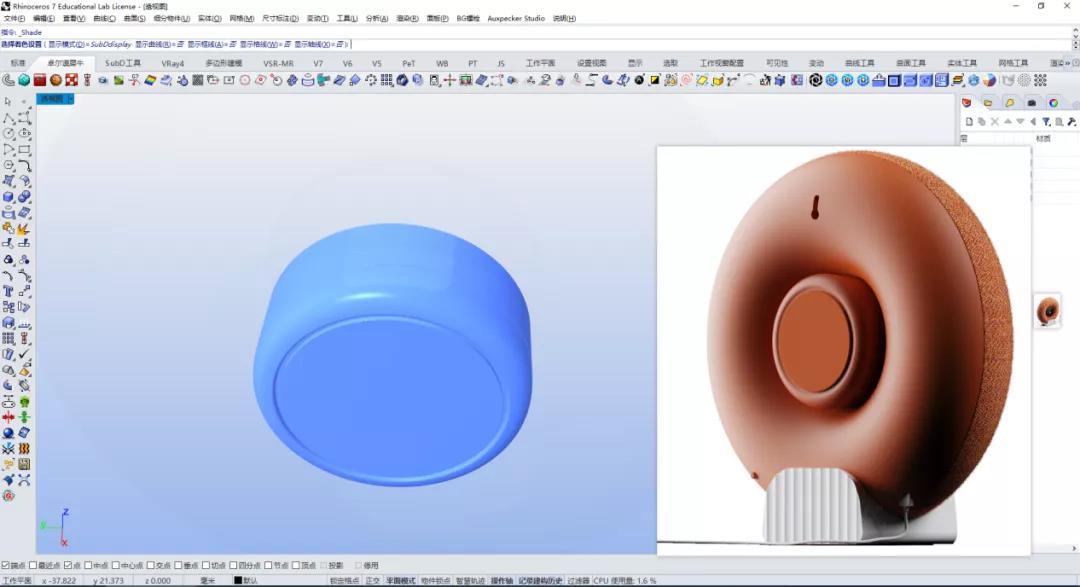Switch to the lights panel bulb icon
Viewport: 1080px width, 587px height.
(1010, 103)
